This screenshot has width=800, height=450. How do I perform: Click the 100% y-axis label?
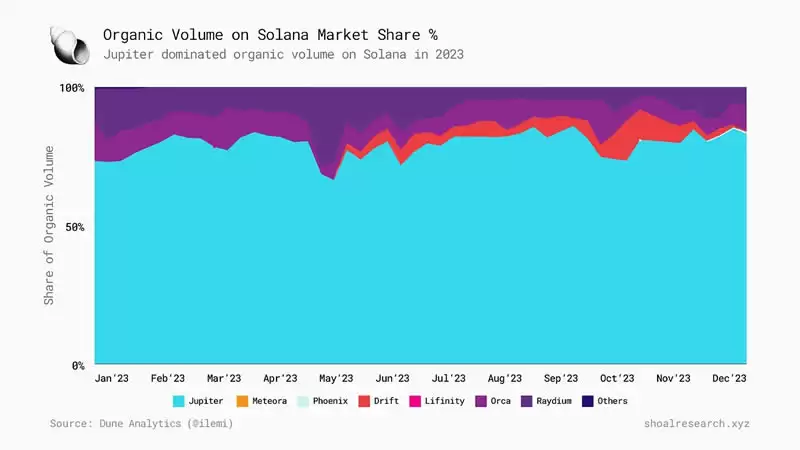(72, 88)
